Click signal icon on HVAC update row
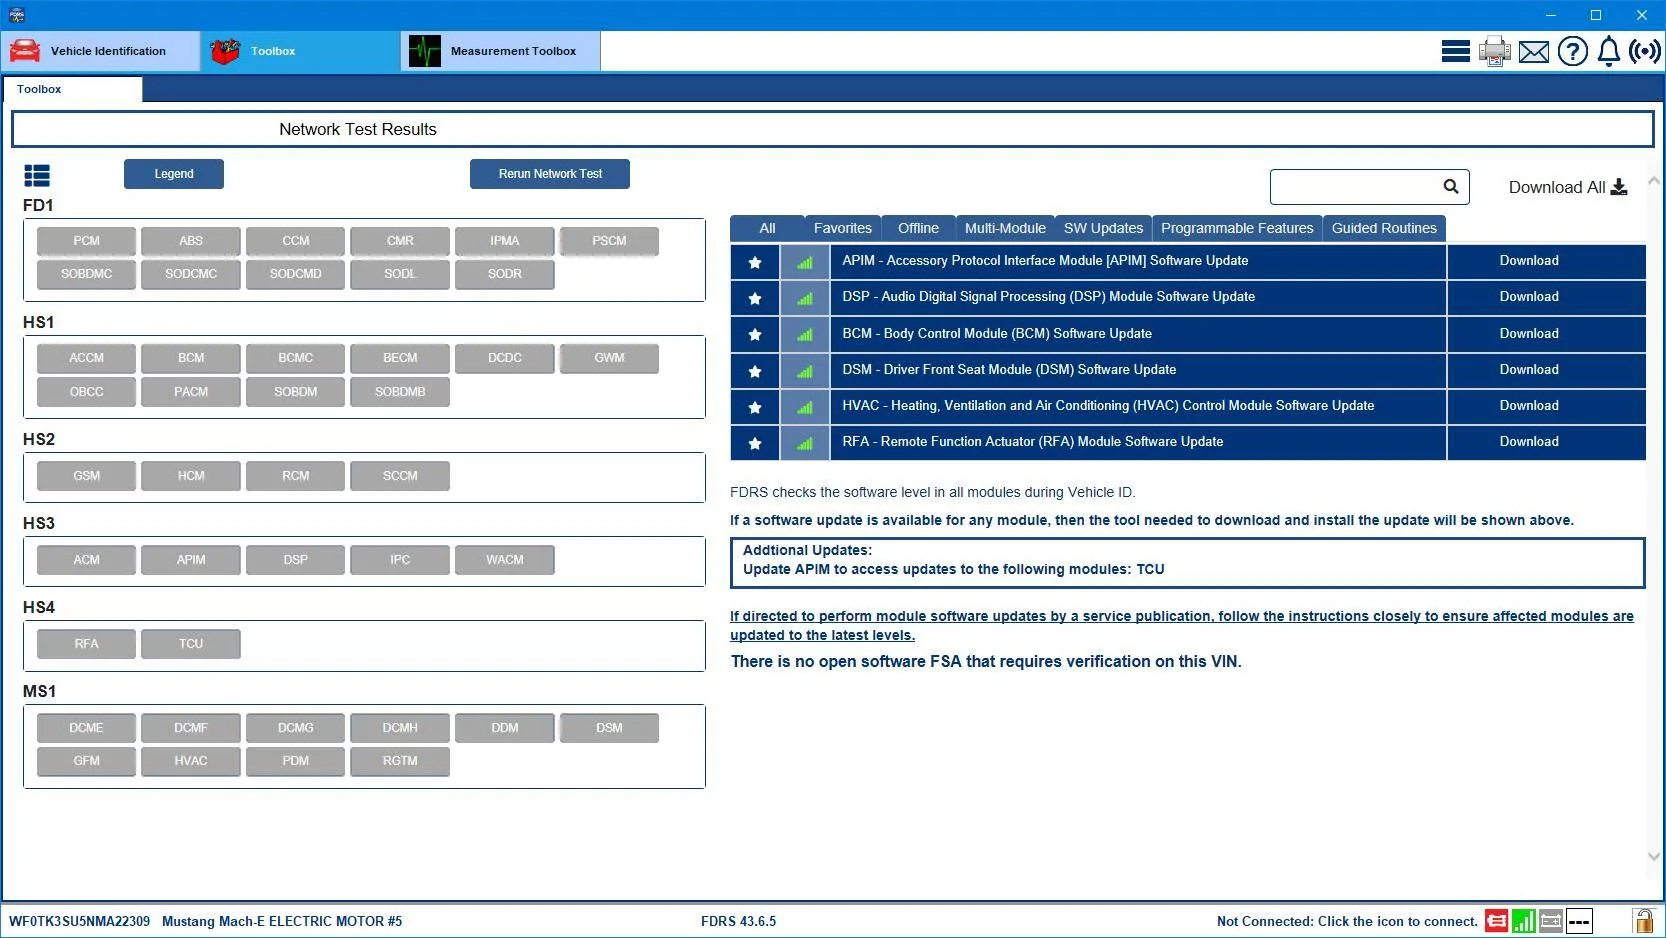Screen dimensions: 1666x938 coord(805,407)
